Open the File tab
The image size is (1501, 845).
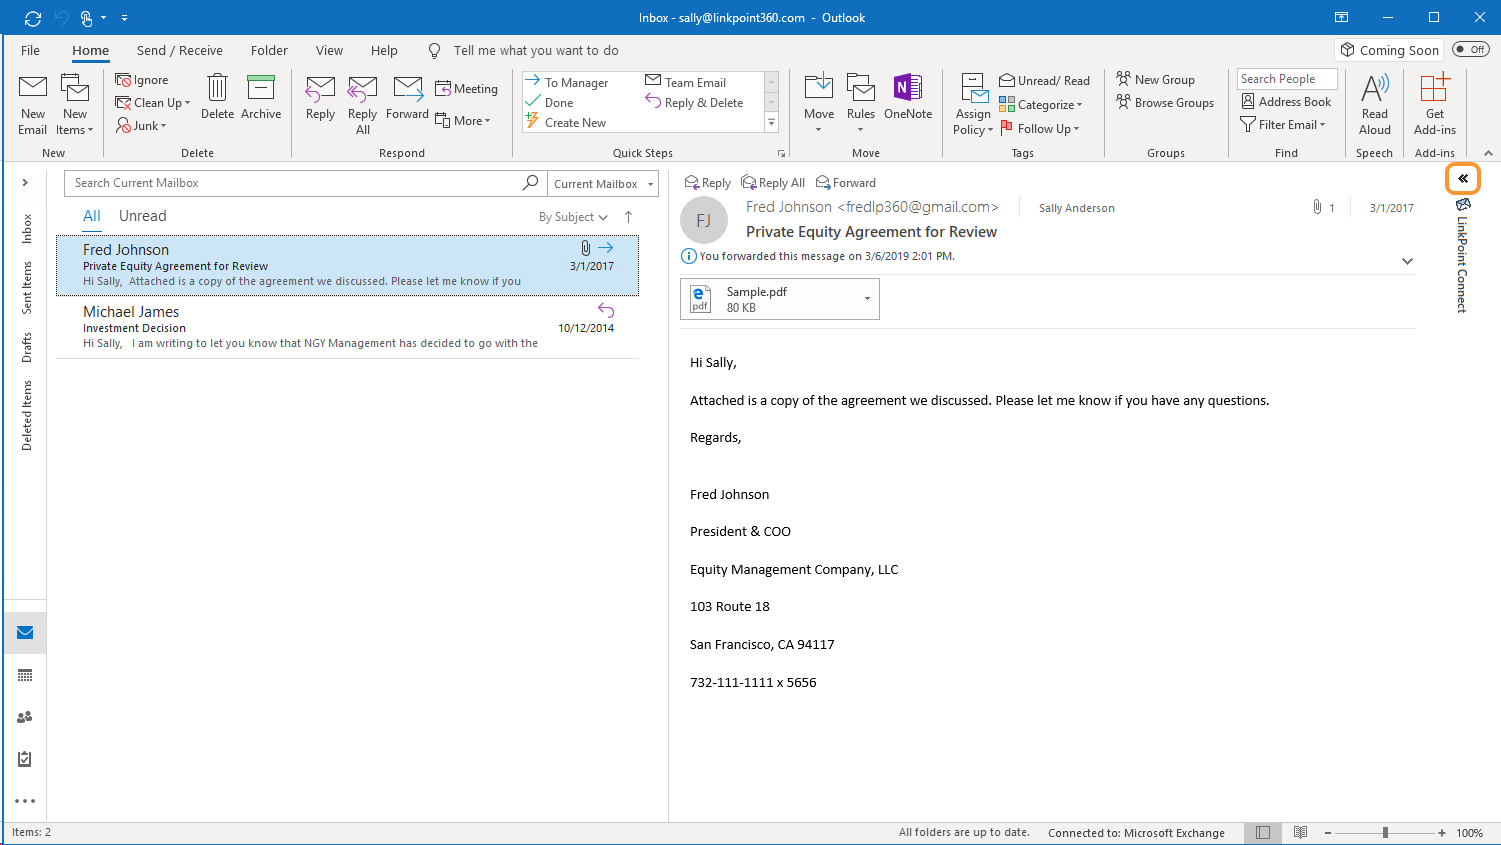pyautogui.click(x=31, y=50)
